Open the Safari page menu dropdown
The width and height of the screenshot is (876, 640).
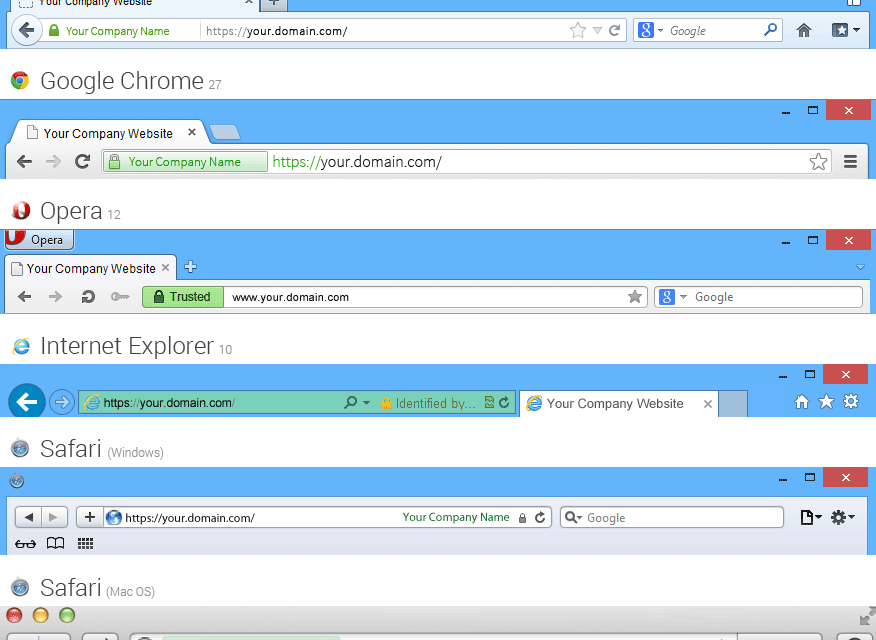811,518
